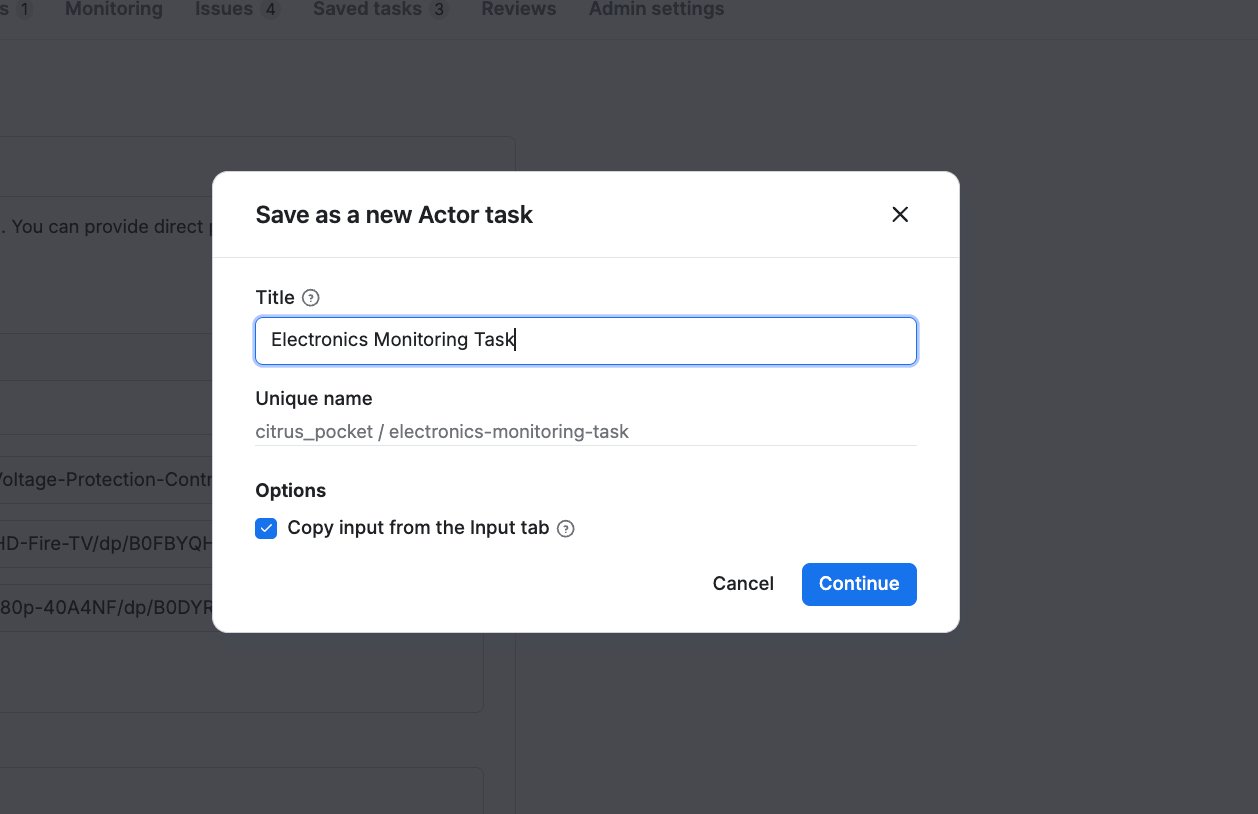The width and height of the screenshot is (1258, 814).
Task: Go to the Reviews tab
Action: (519, 10)
